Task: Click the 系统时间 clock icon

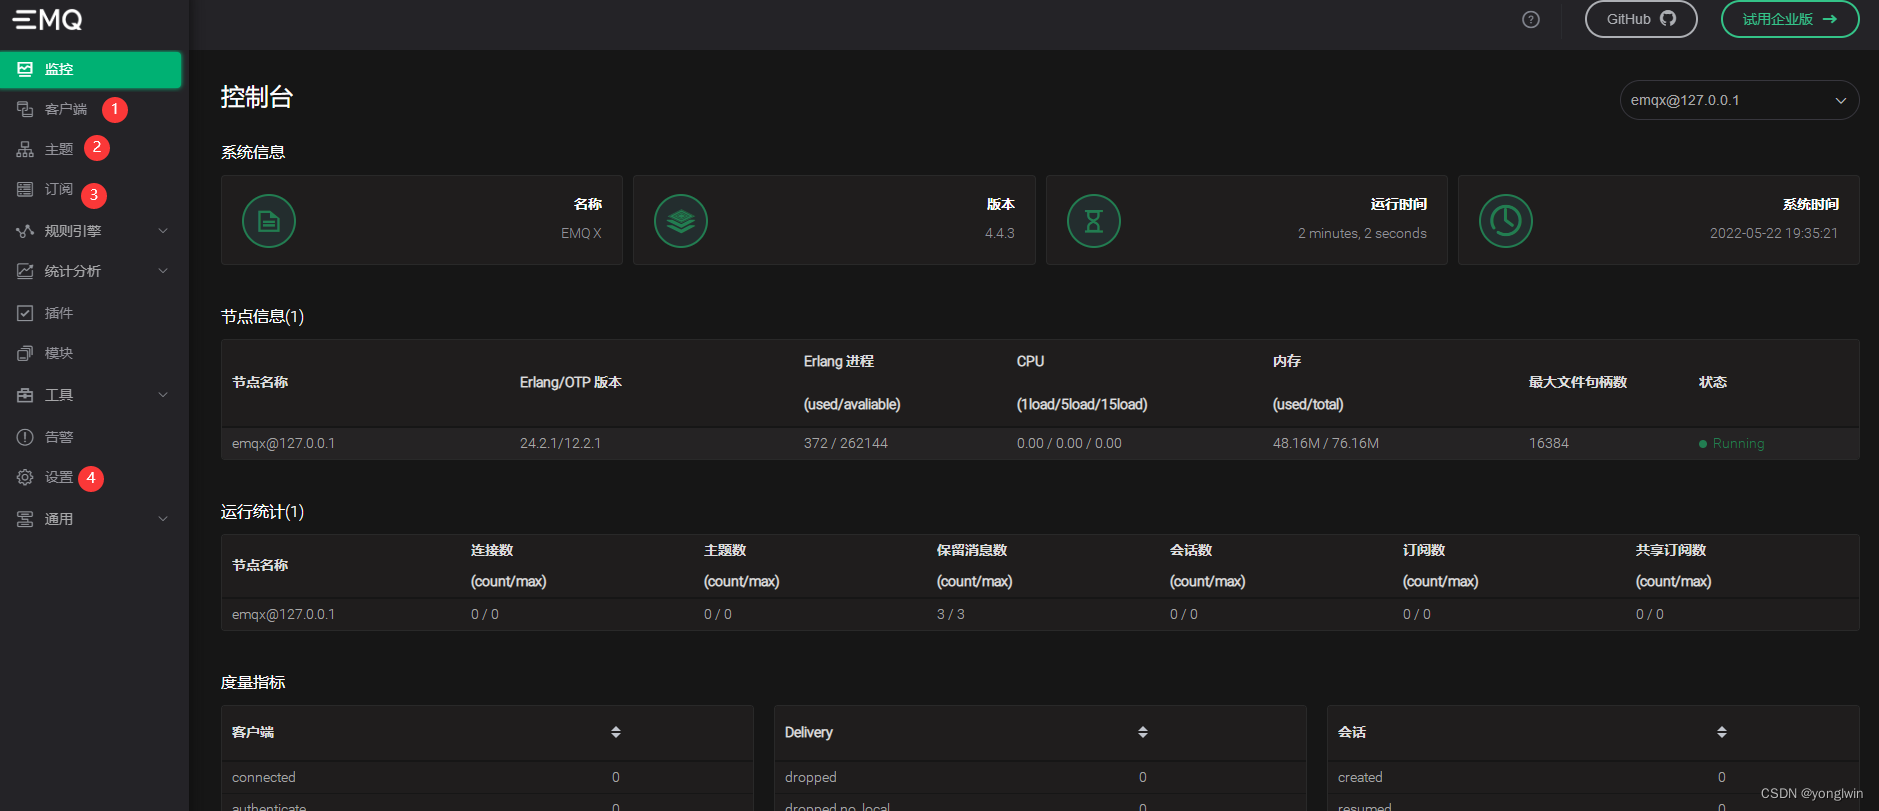Action: pos(1506,221)
